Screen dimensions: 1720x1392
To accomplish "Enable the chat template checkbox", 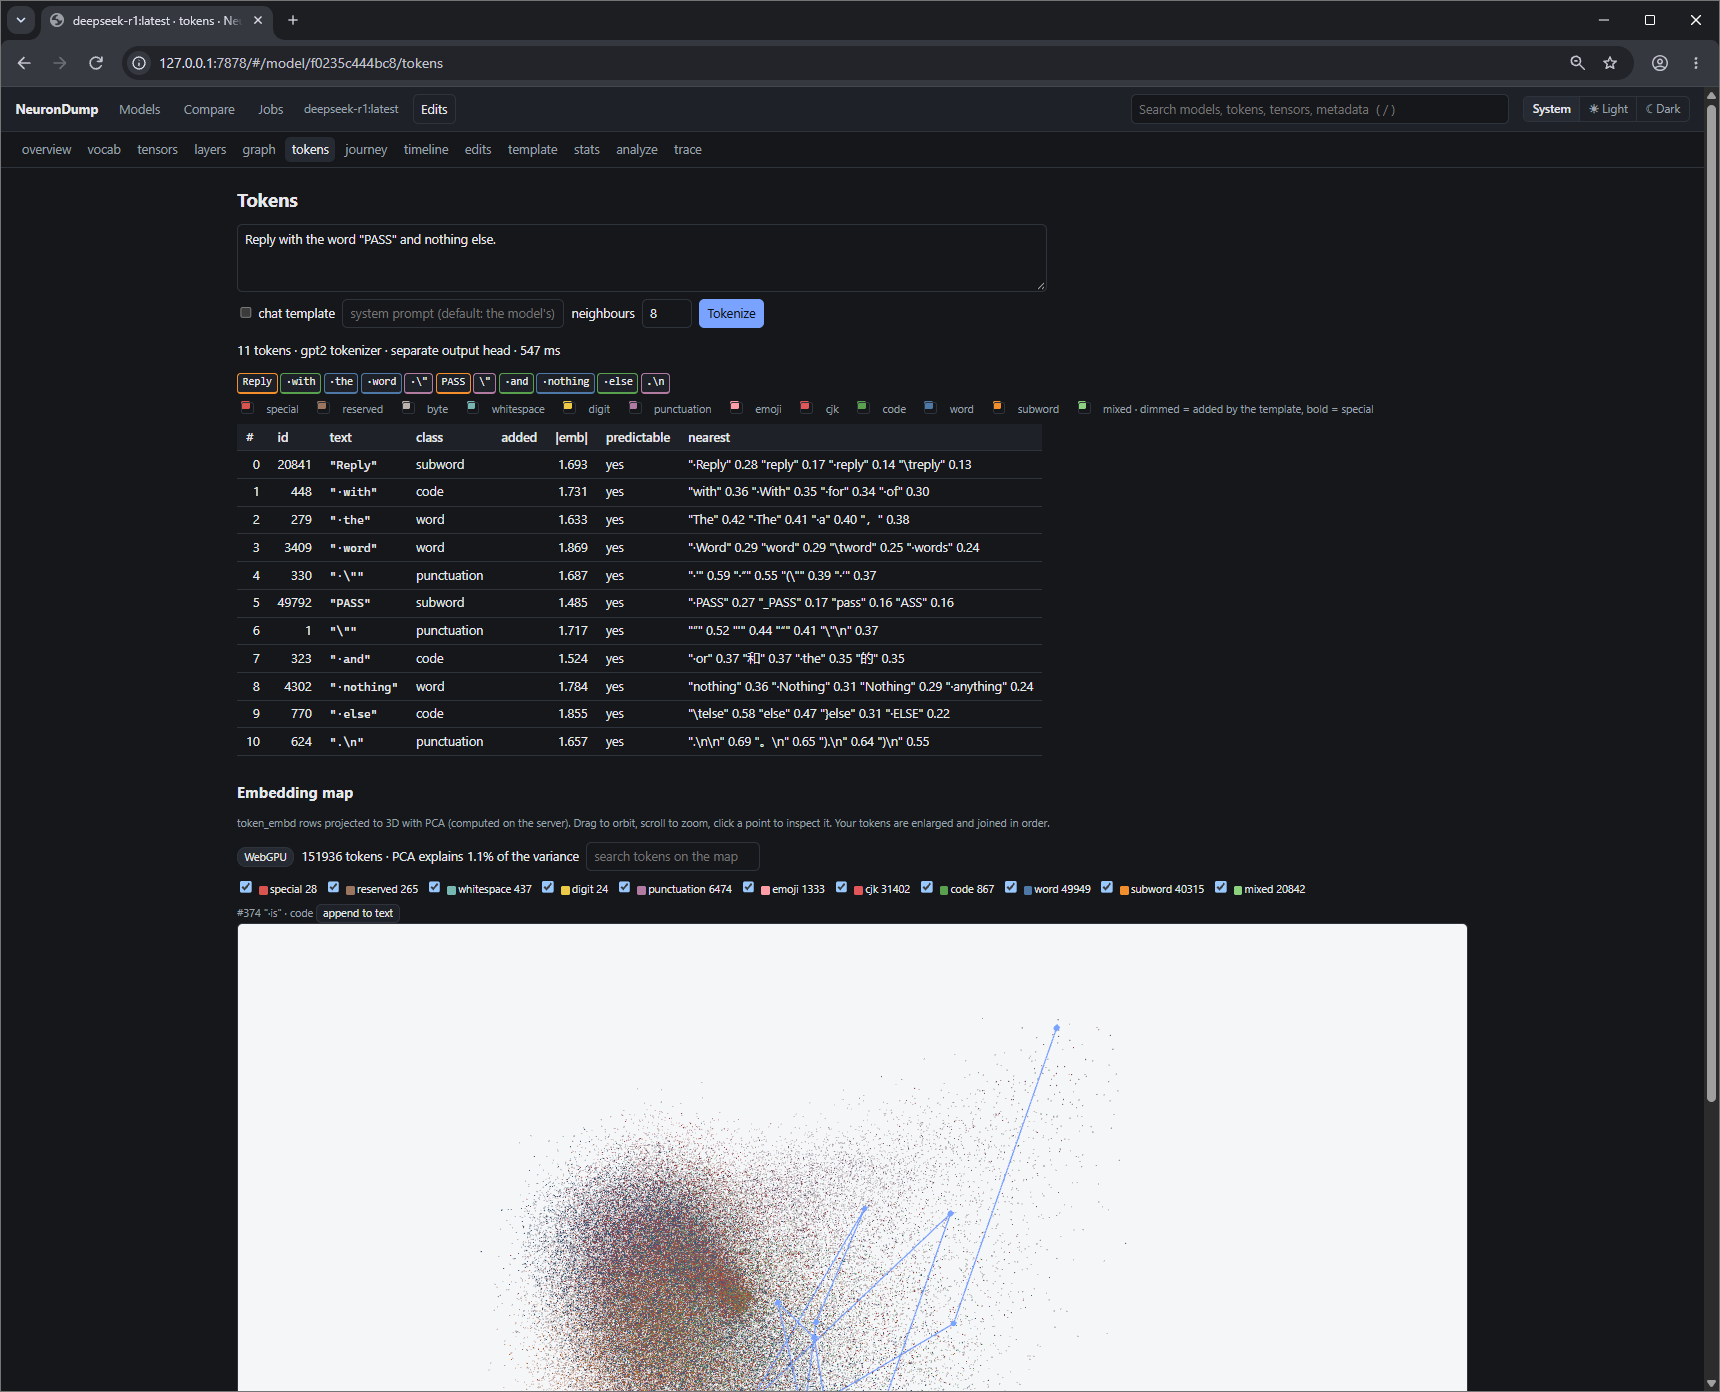I will tap(246, 313).
